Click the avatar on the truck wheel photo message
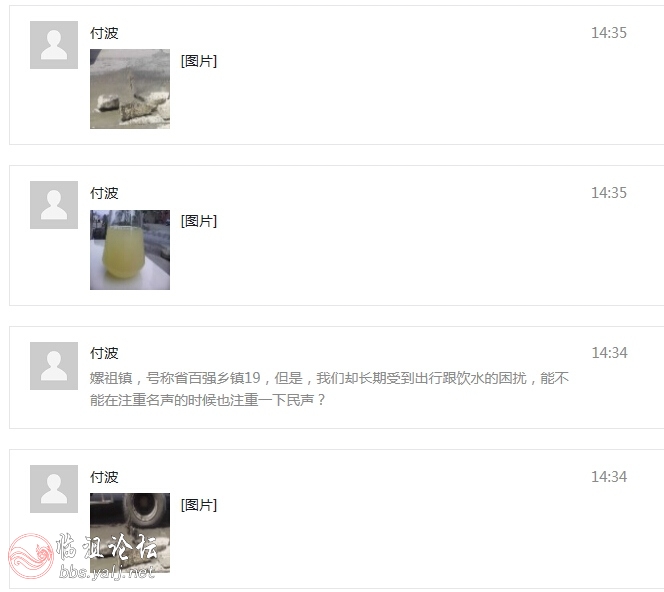 click(x=54, y=489)
